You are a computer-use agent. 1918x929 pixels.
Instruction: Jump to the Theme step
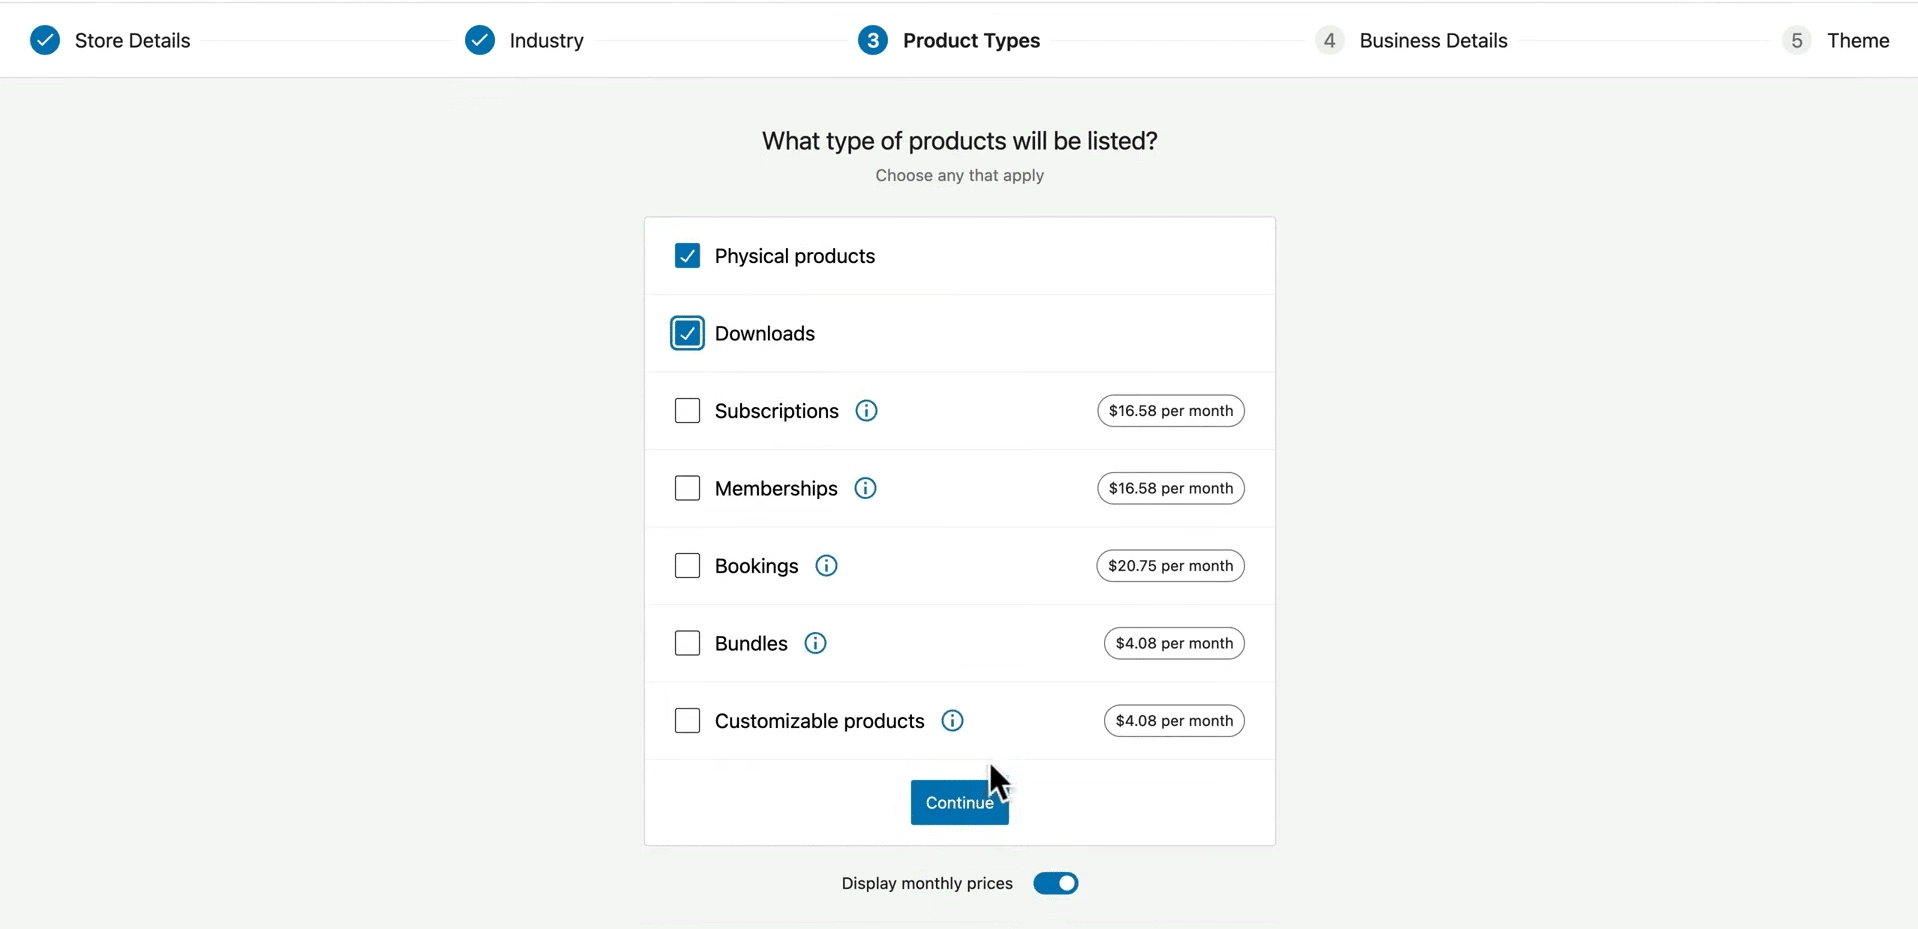pyautogui.click(x=1857, y=41)
